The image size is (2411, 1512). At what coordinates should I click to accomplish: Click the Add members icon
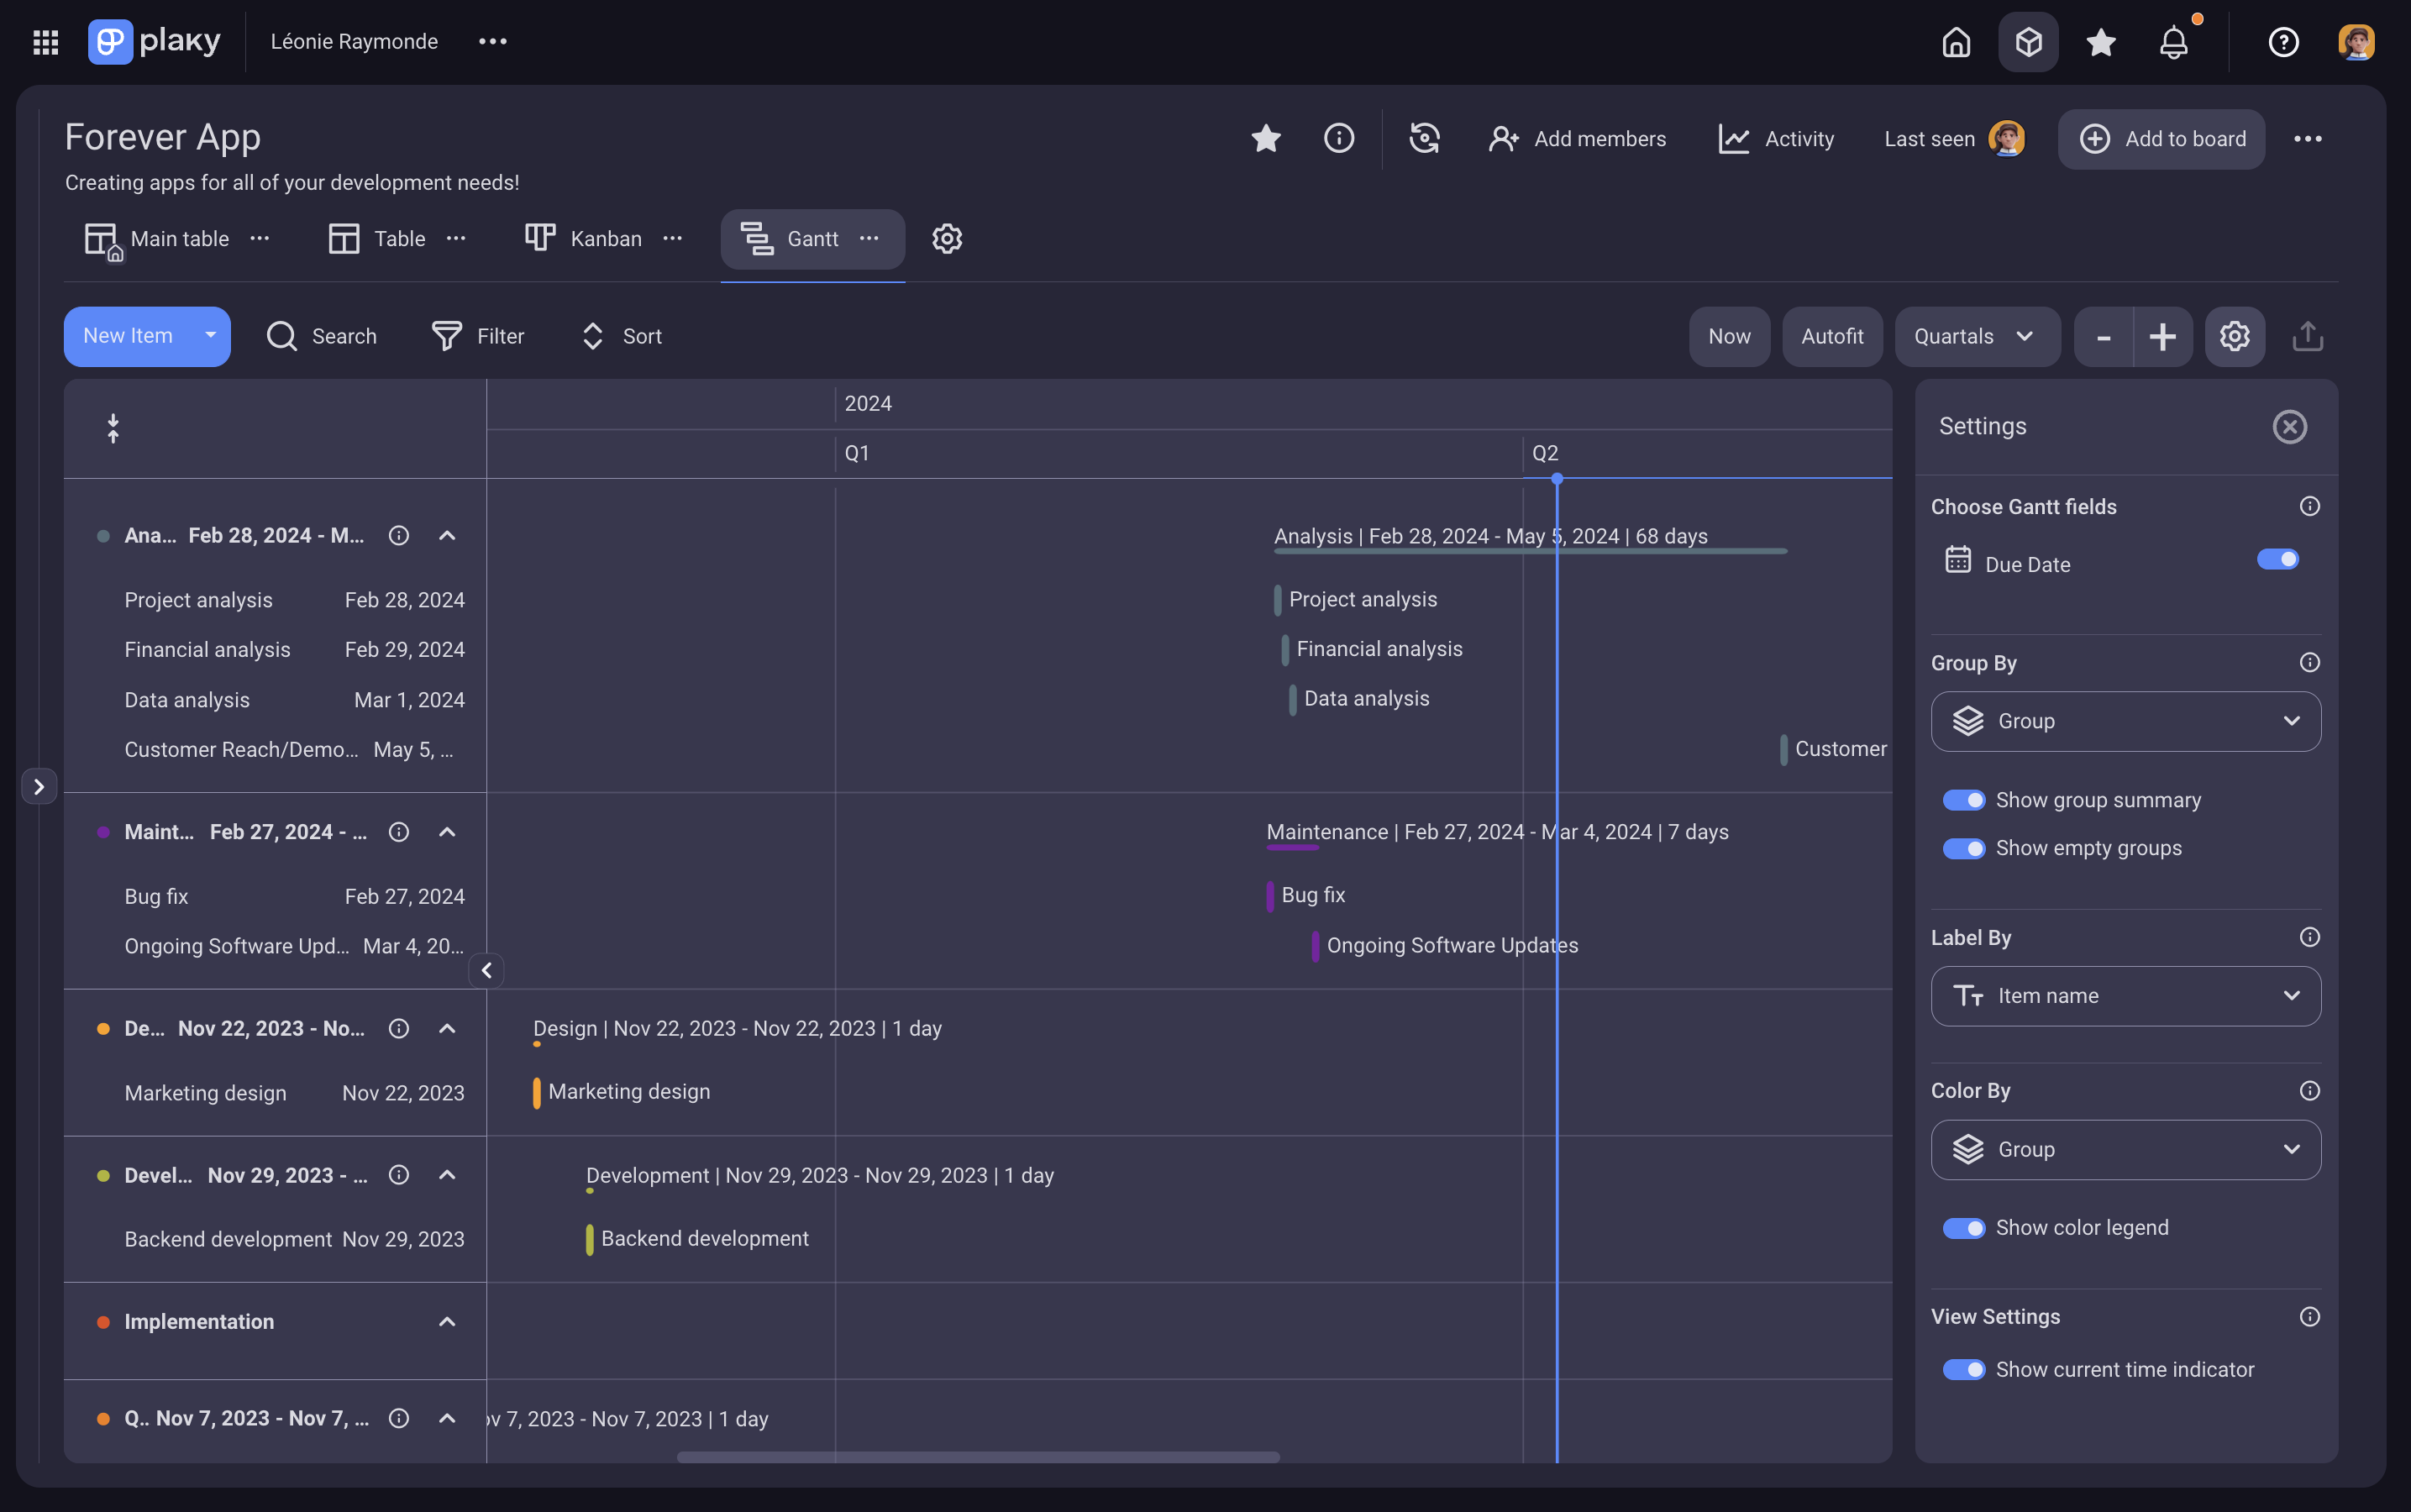click(x=1502, y=138)
